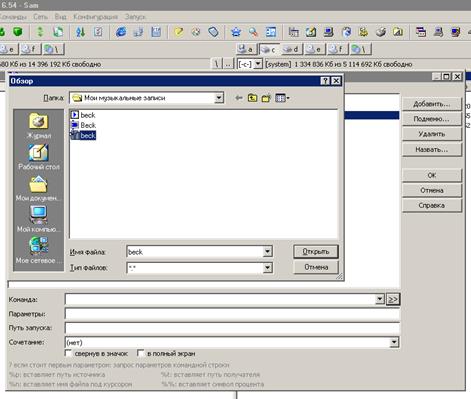The height and width of the screenshot is (399, 471).
Task: Open Мое сетевое окружение in the places bar
Action: click(39, 250)
